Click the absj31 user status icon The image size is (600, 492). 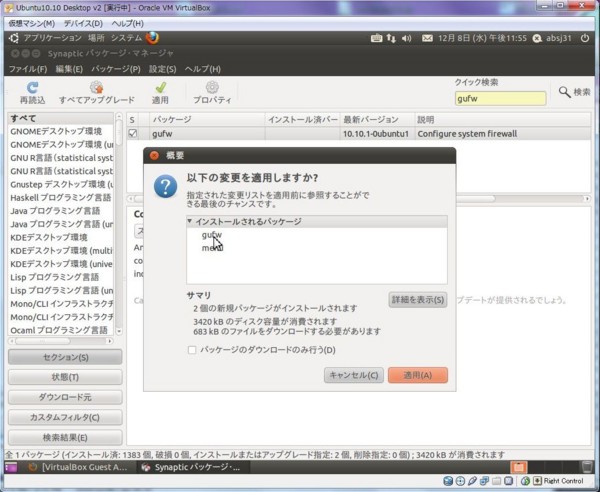tap(537, 38)
